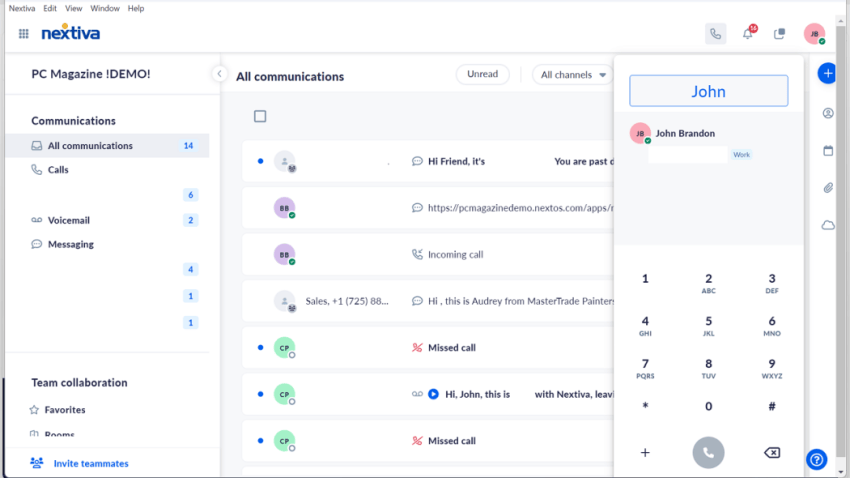The width and height of the screenshot is (850, 478).
Task: Click Invite teammates link
Action: coord(91,463)
